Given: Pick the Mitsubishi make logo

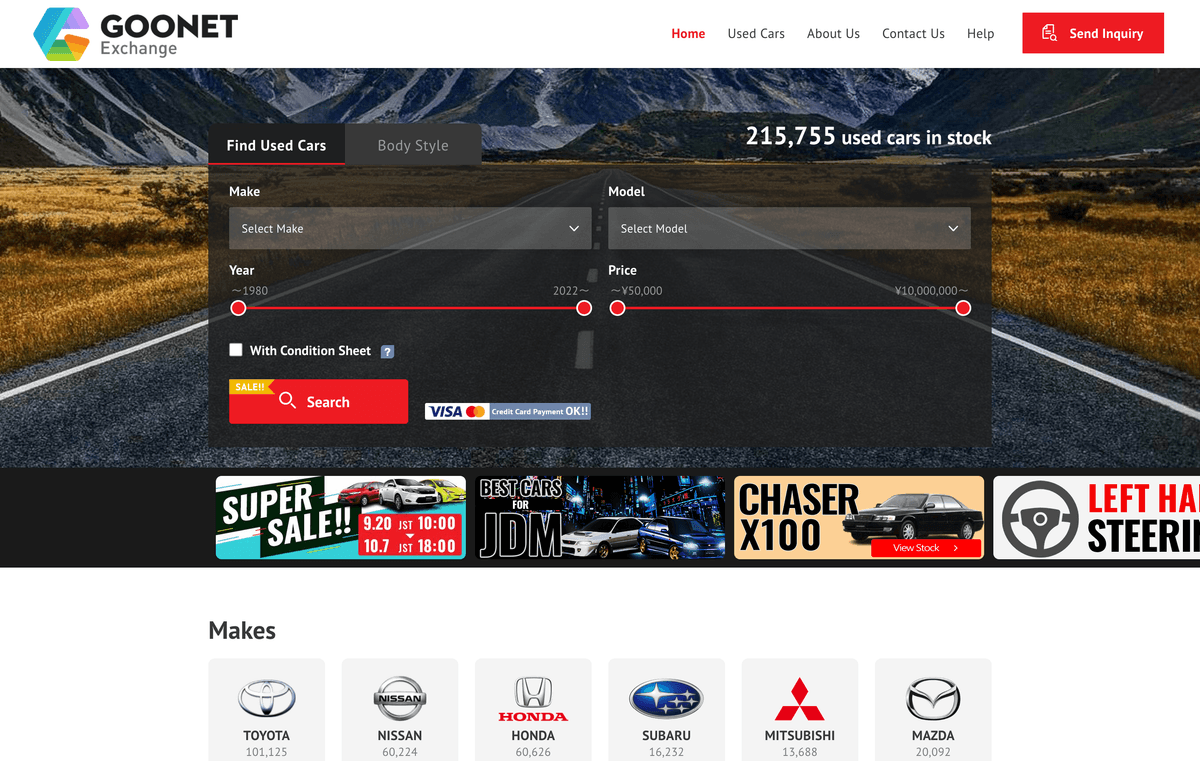Looking at the screenshot, I should (799, 699).
